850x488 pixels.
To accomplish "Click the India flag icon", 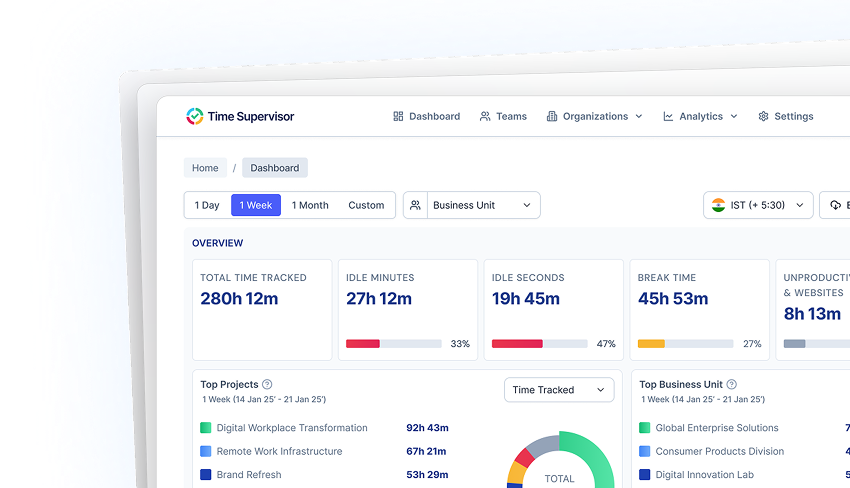I will [718, 205].
